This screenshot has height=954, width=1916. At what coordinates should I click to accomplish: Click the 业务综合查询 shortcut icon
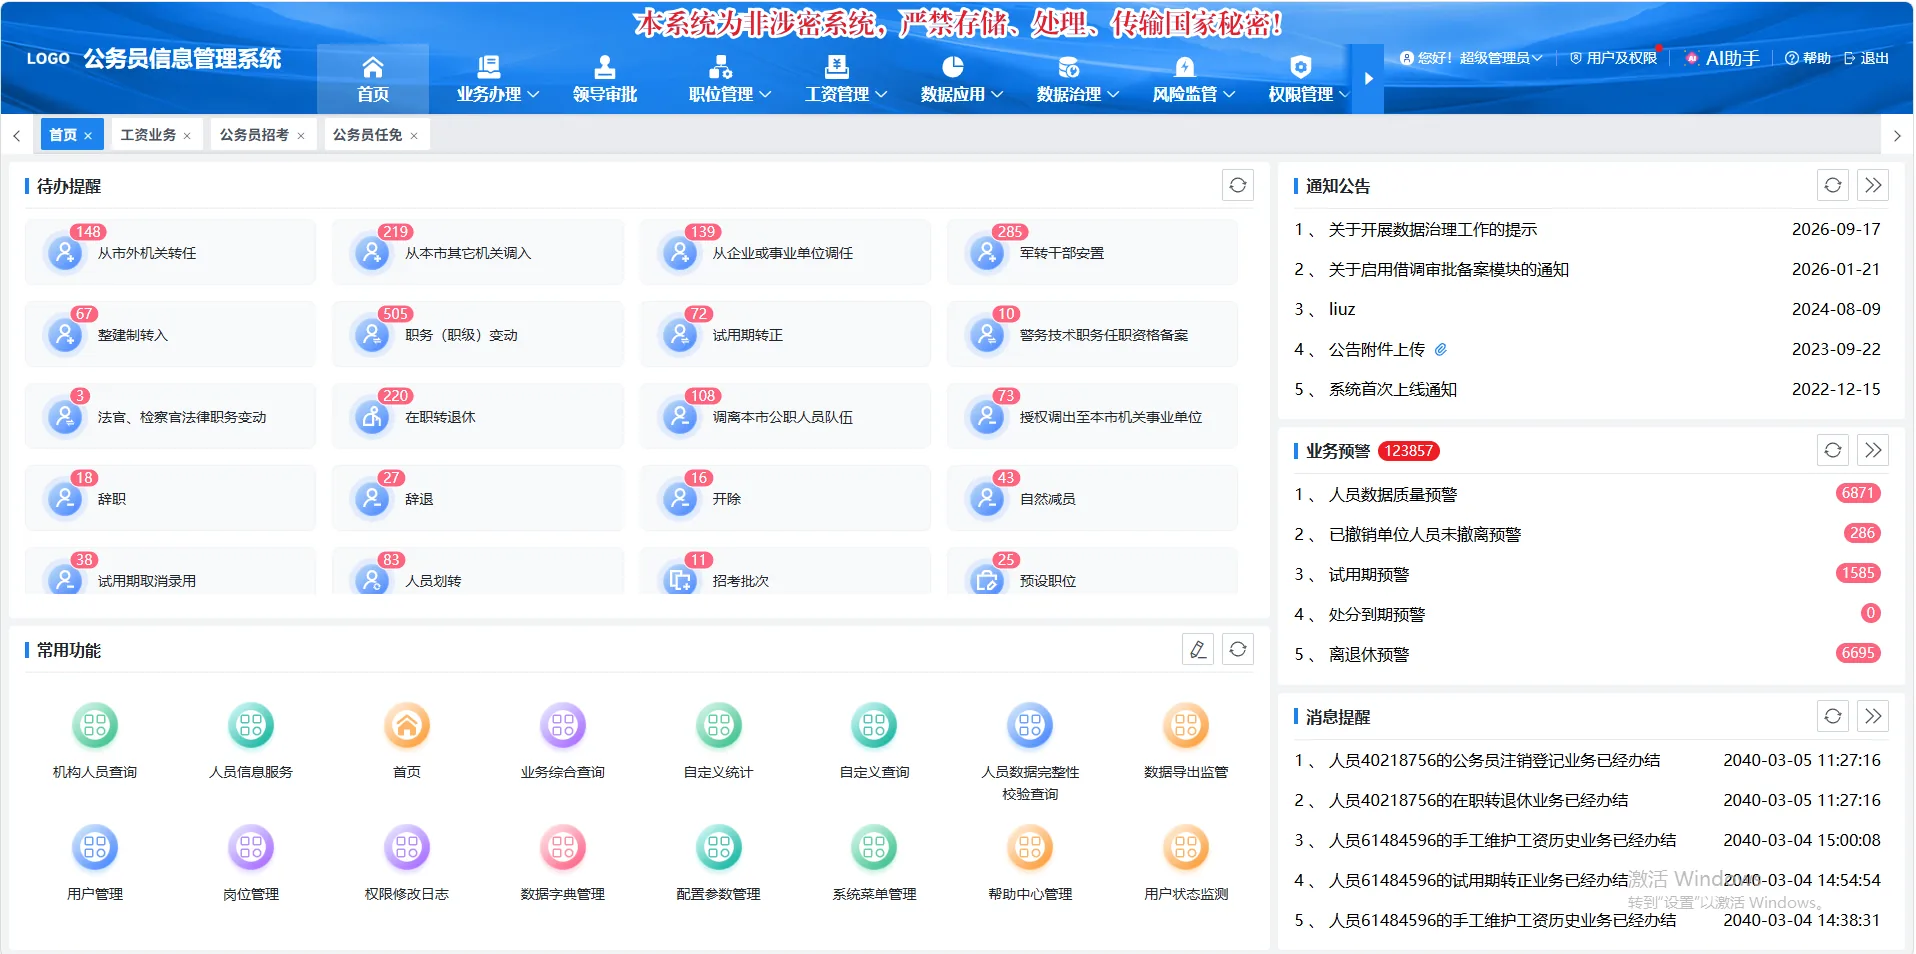563,726
